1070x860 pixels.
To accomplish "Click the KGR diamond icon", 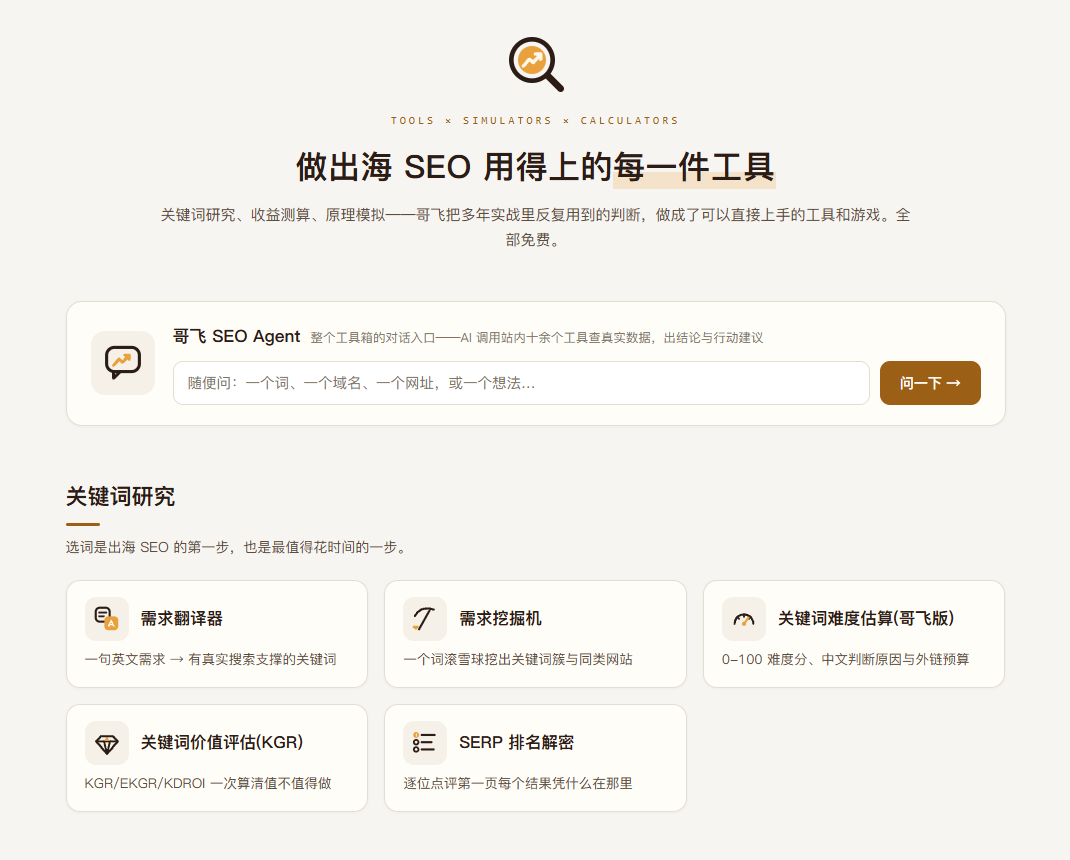I will [x=106, y=743].
